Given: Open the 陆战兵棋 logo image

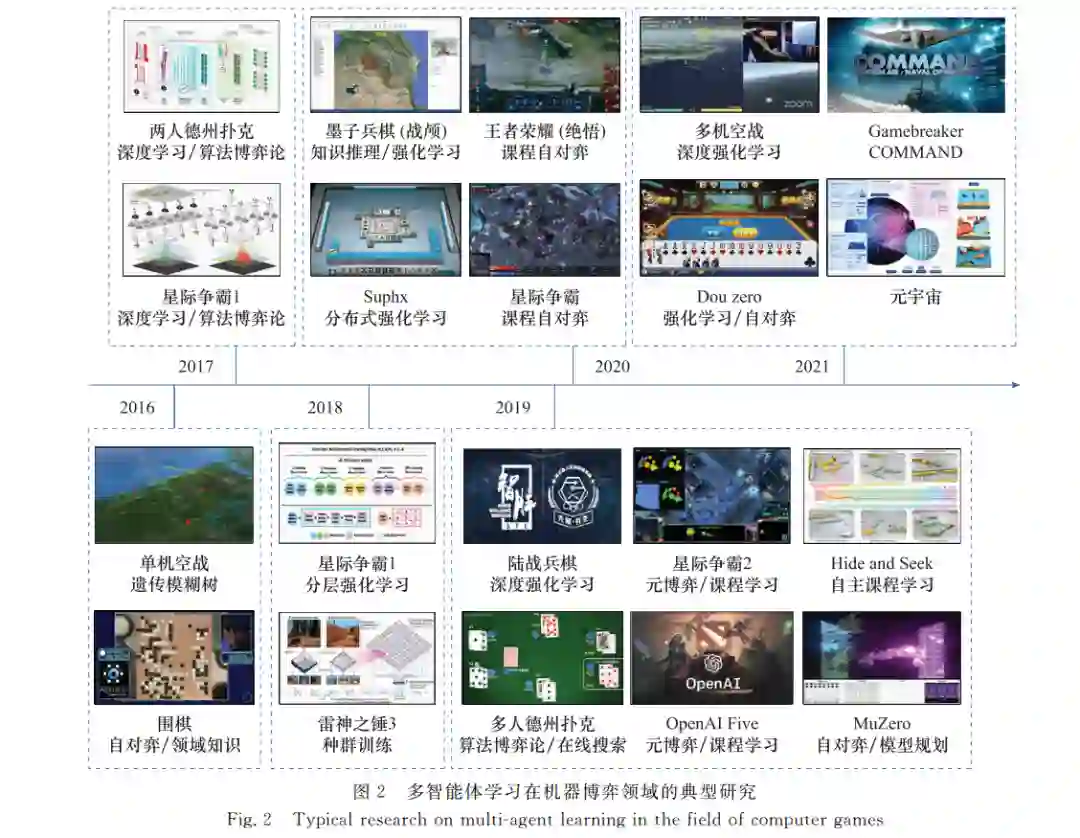Looking at the screenshot, I should (x=542, y=496).
